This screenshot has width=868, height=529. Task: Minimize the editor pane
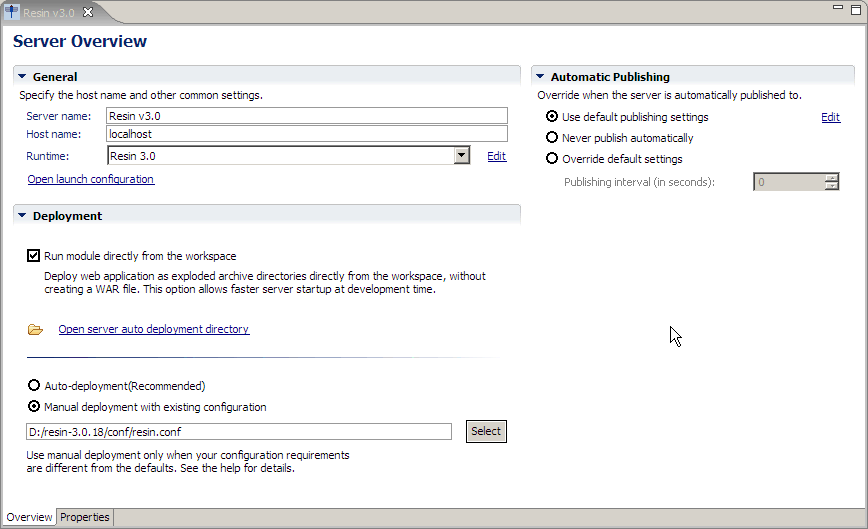(x=838, y=8)
